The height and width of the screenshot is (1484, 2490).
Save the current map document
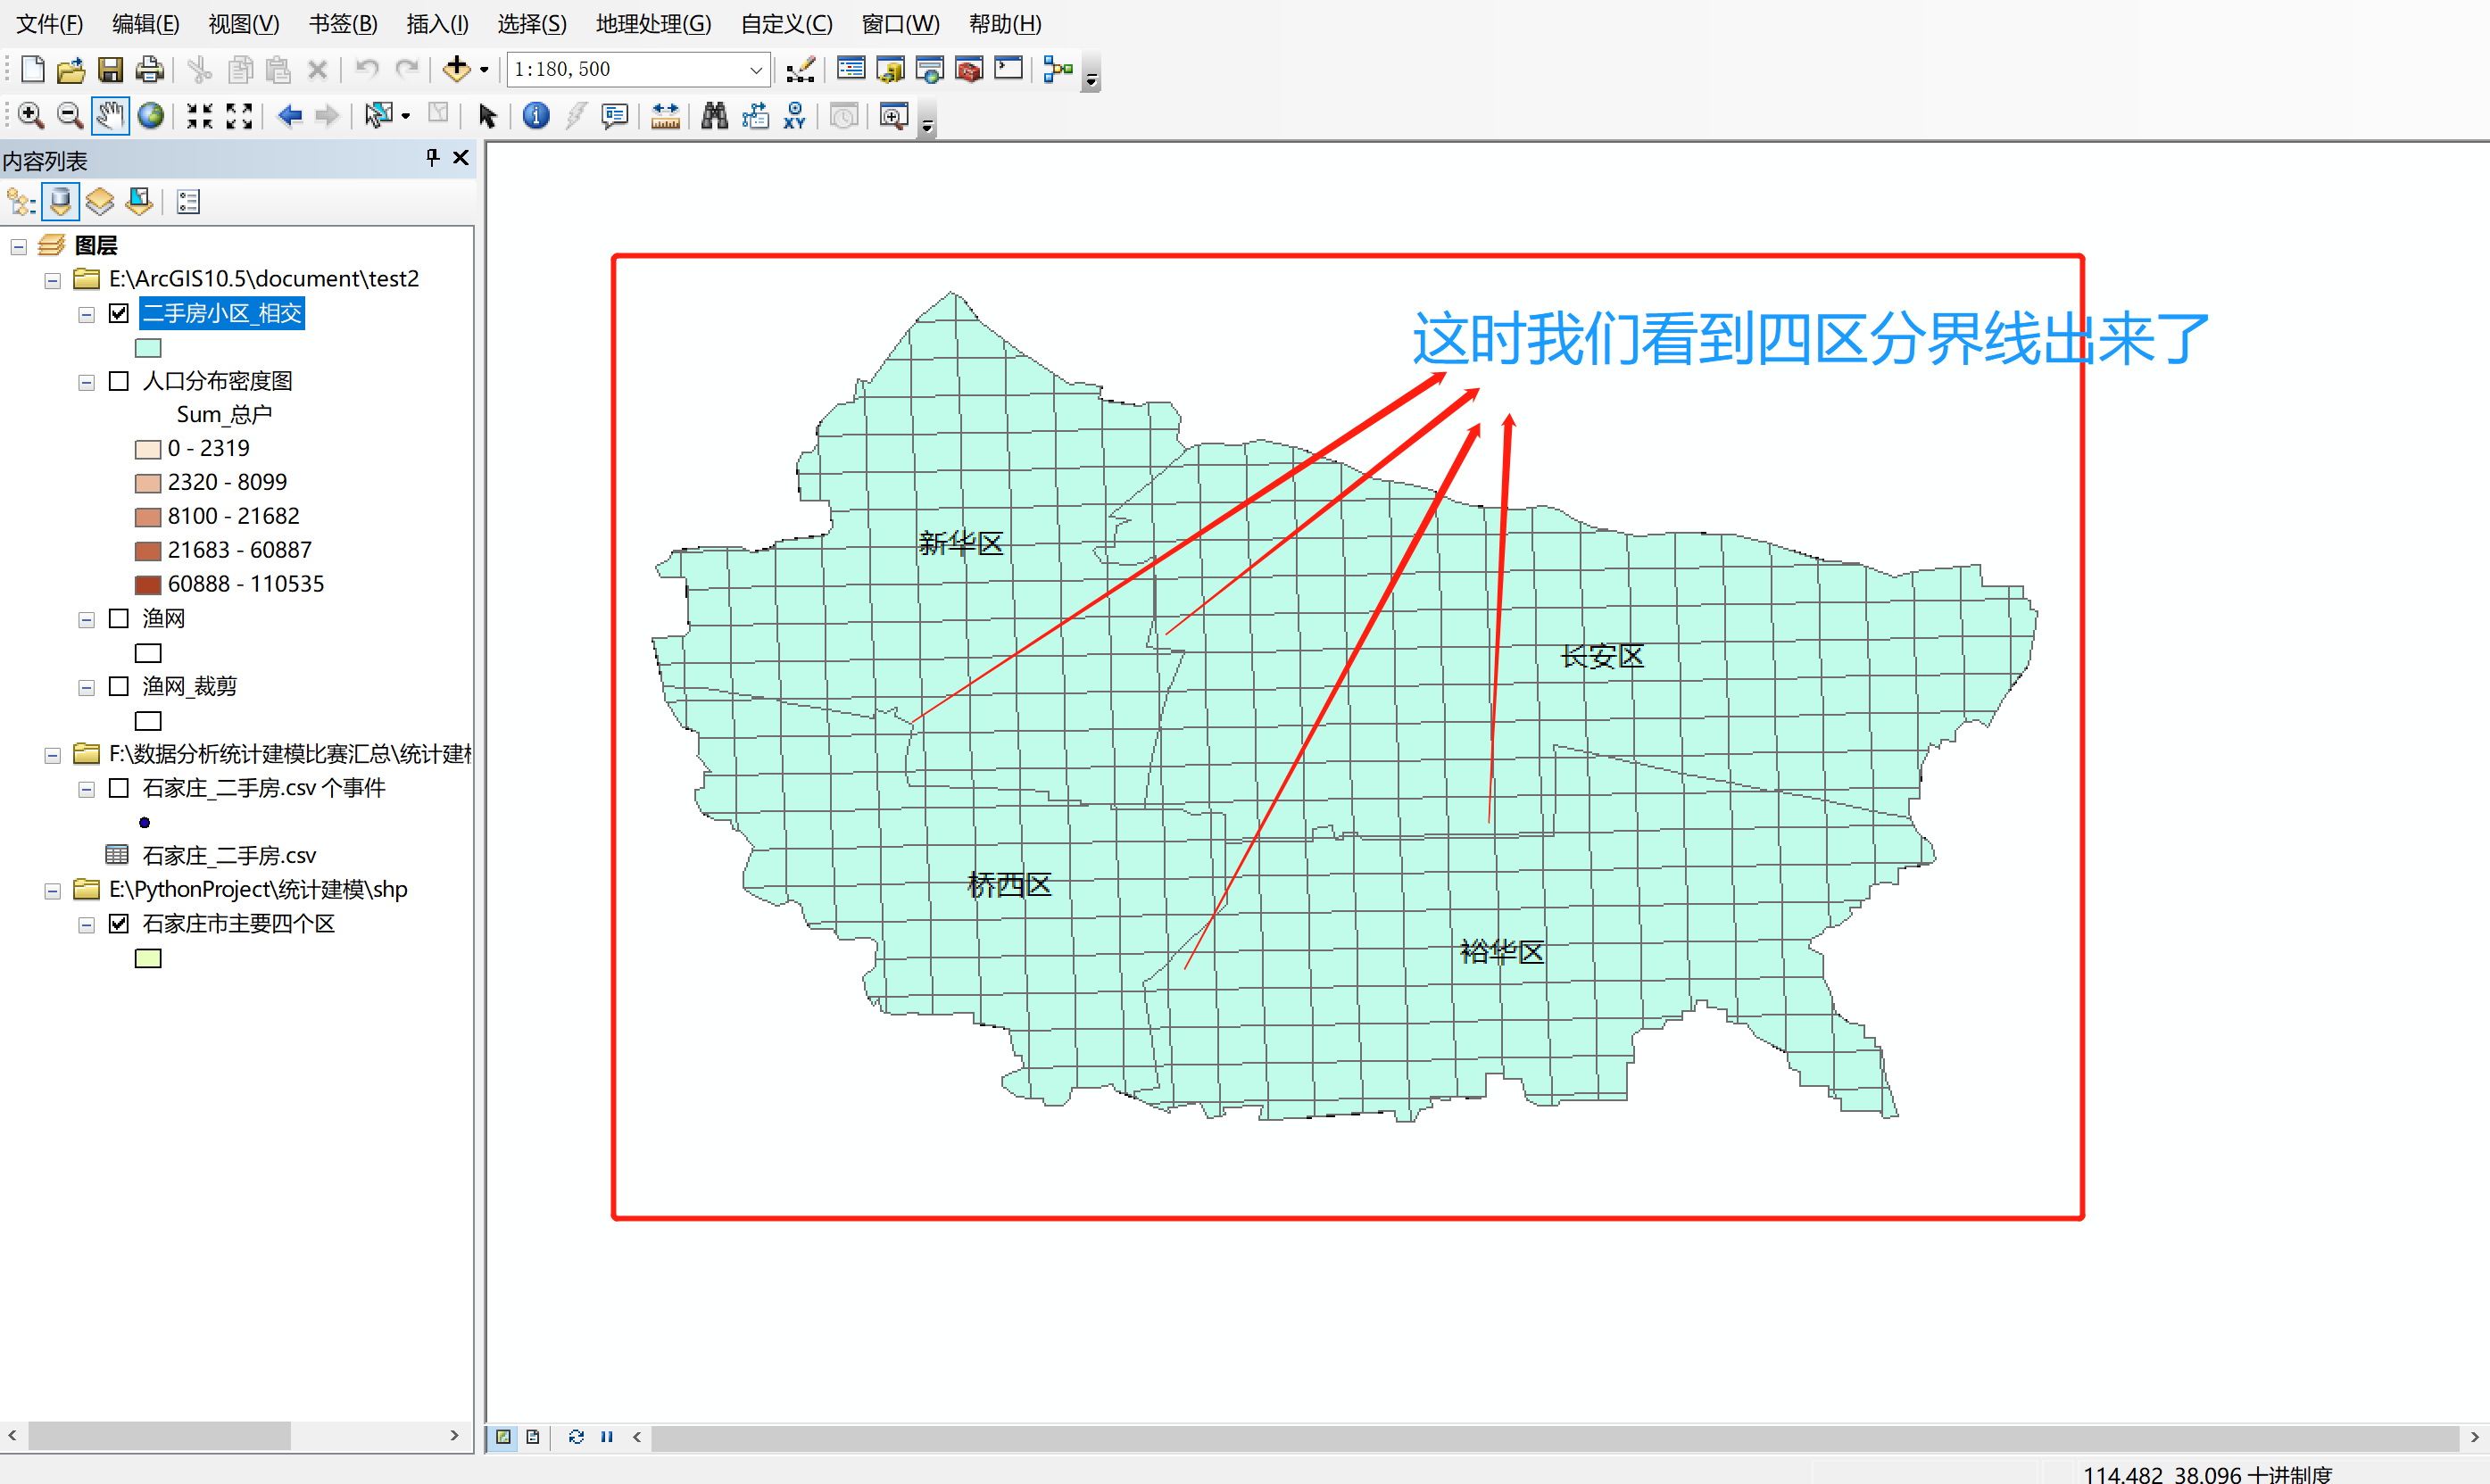tap(110, 69)
